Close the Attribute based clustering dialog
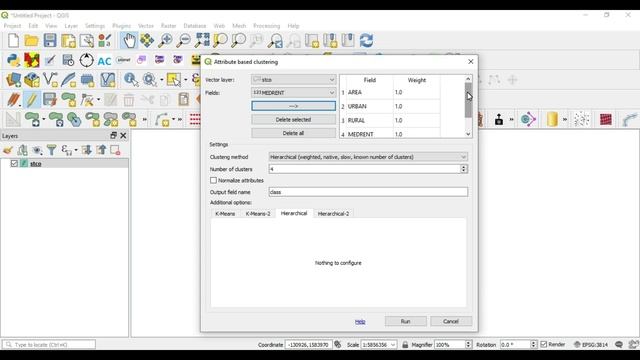640x360 pixels. pyautogui.click(x=471, y=62)
